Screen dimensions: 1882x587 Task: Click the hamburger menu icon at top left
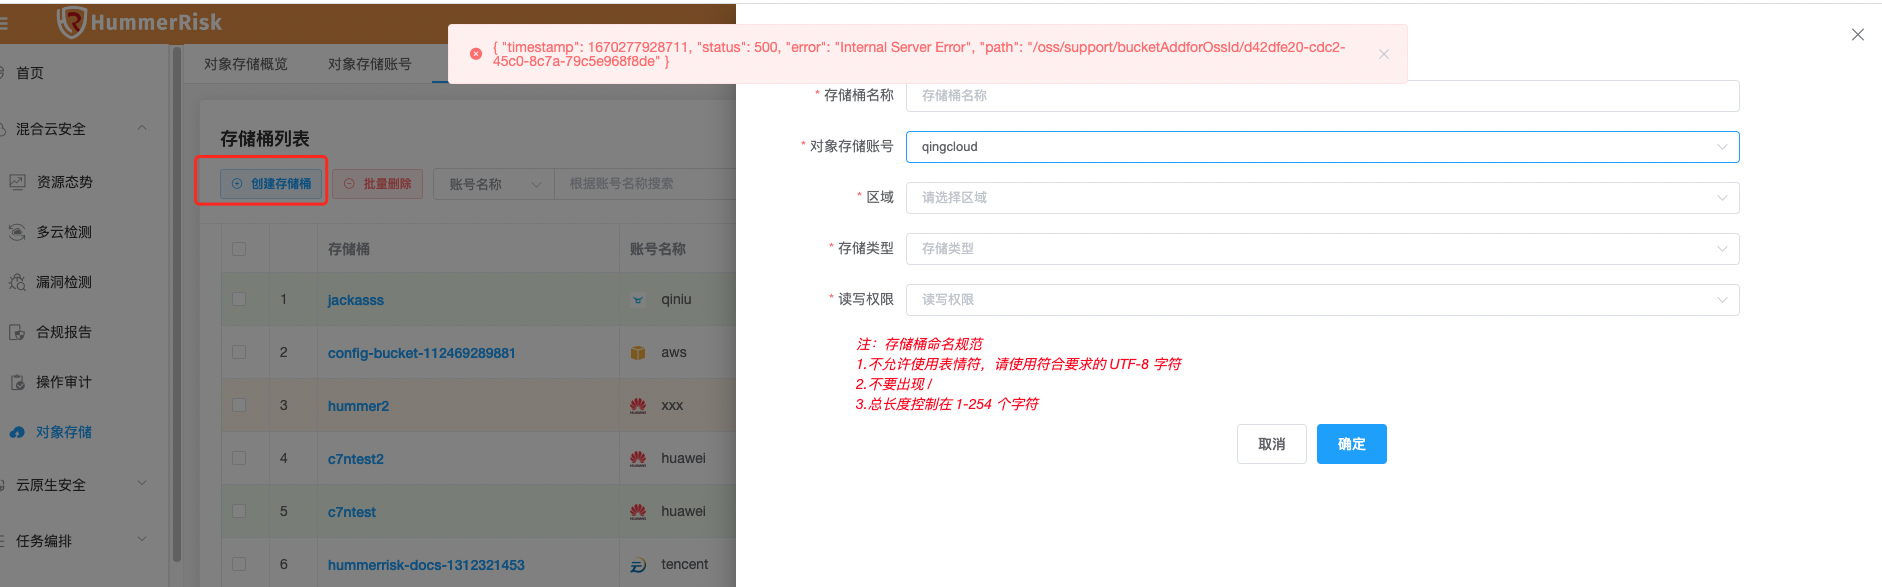point(4,22)
